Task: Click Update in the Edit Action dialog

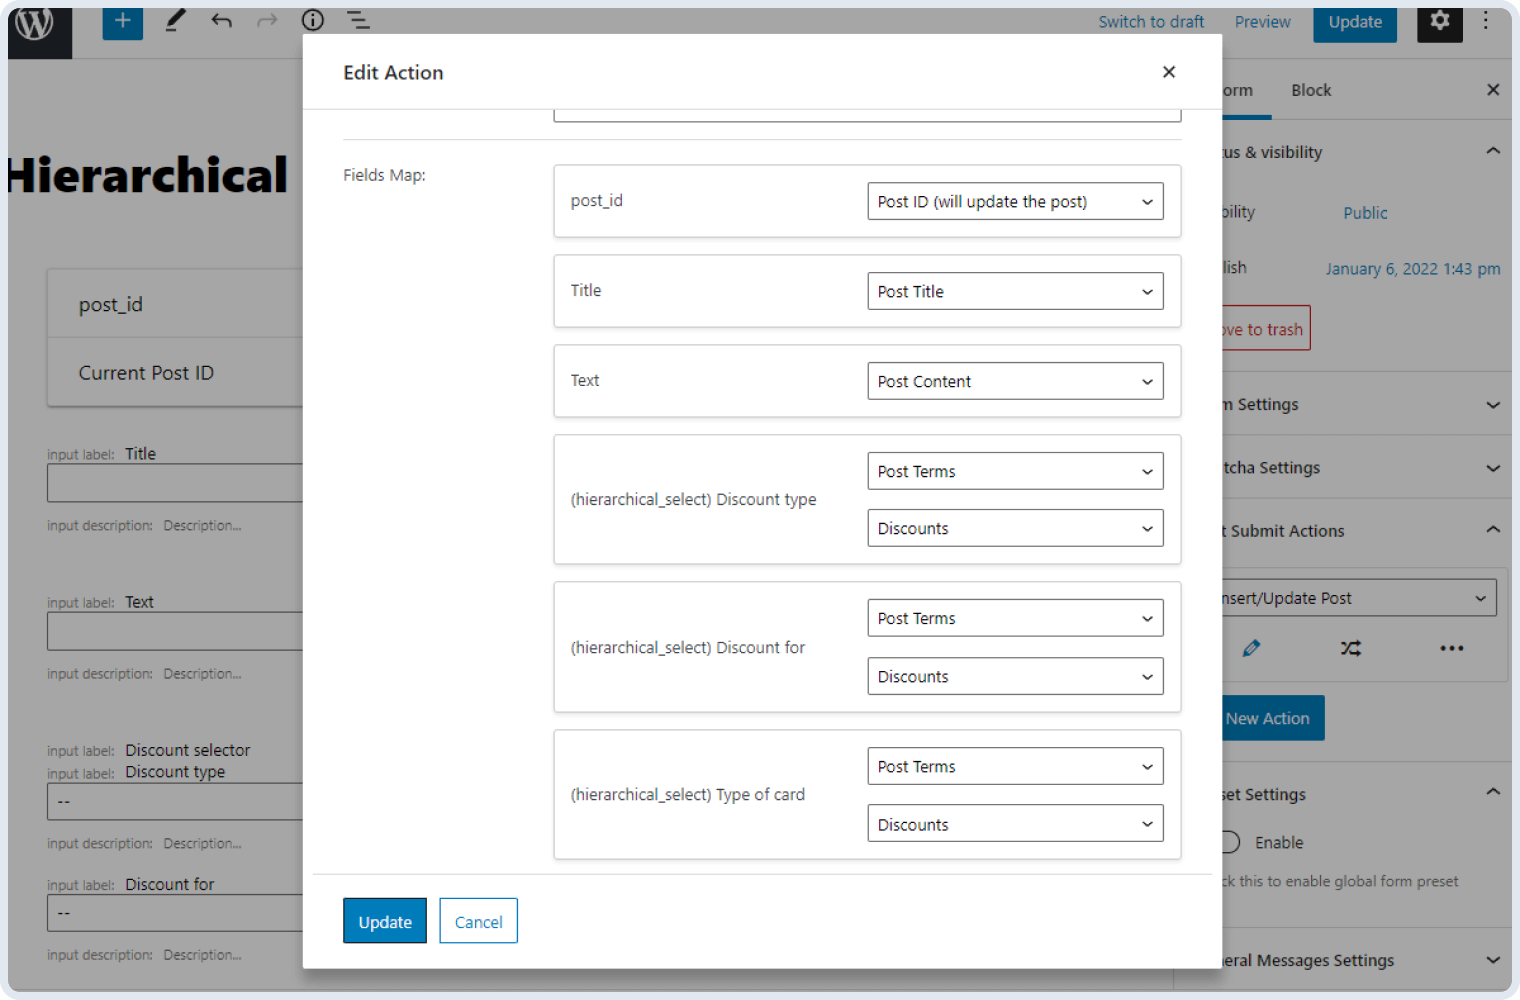Action: (384, 920)
